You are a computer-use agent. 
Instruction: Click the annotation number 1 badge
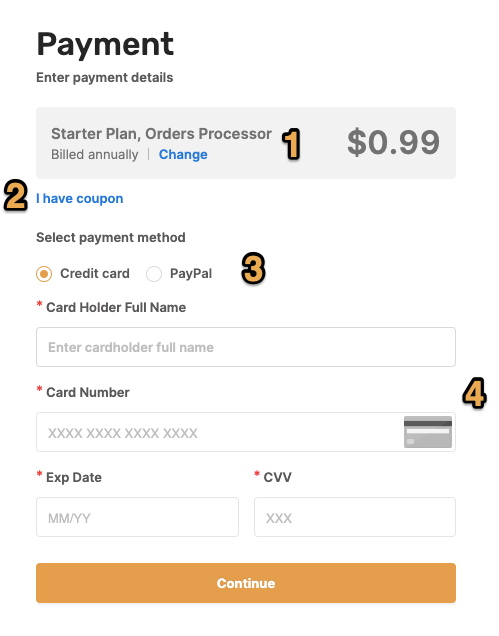click(x=291, y=144)
